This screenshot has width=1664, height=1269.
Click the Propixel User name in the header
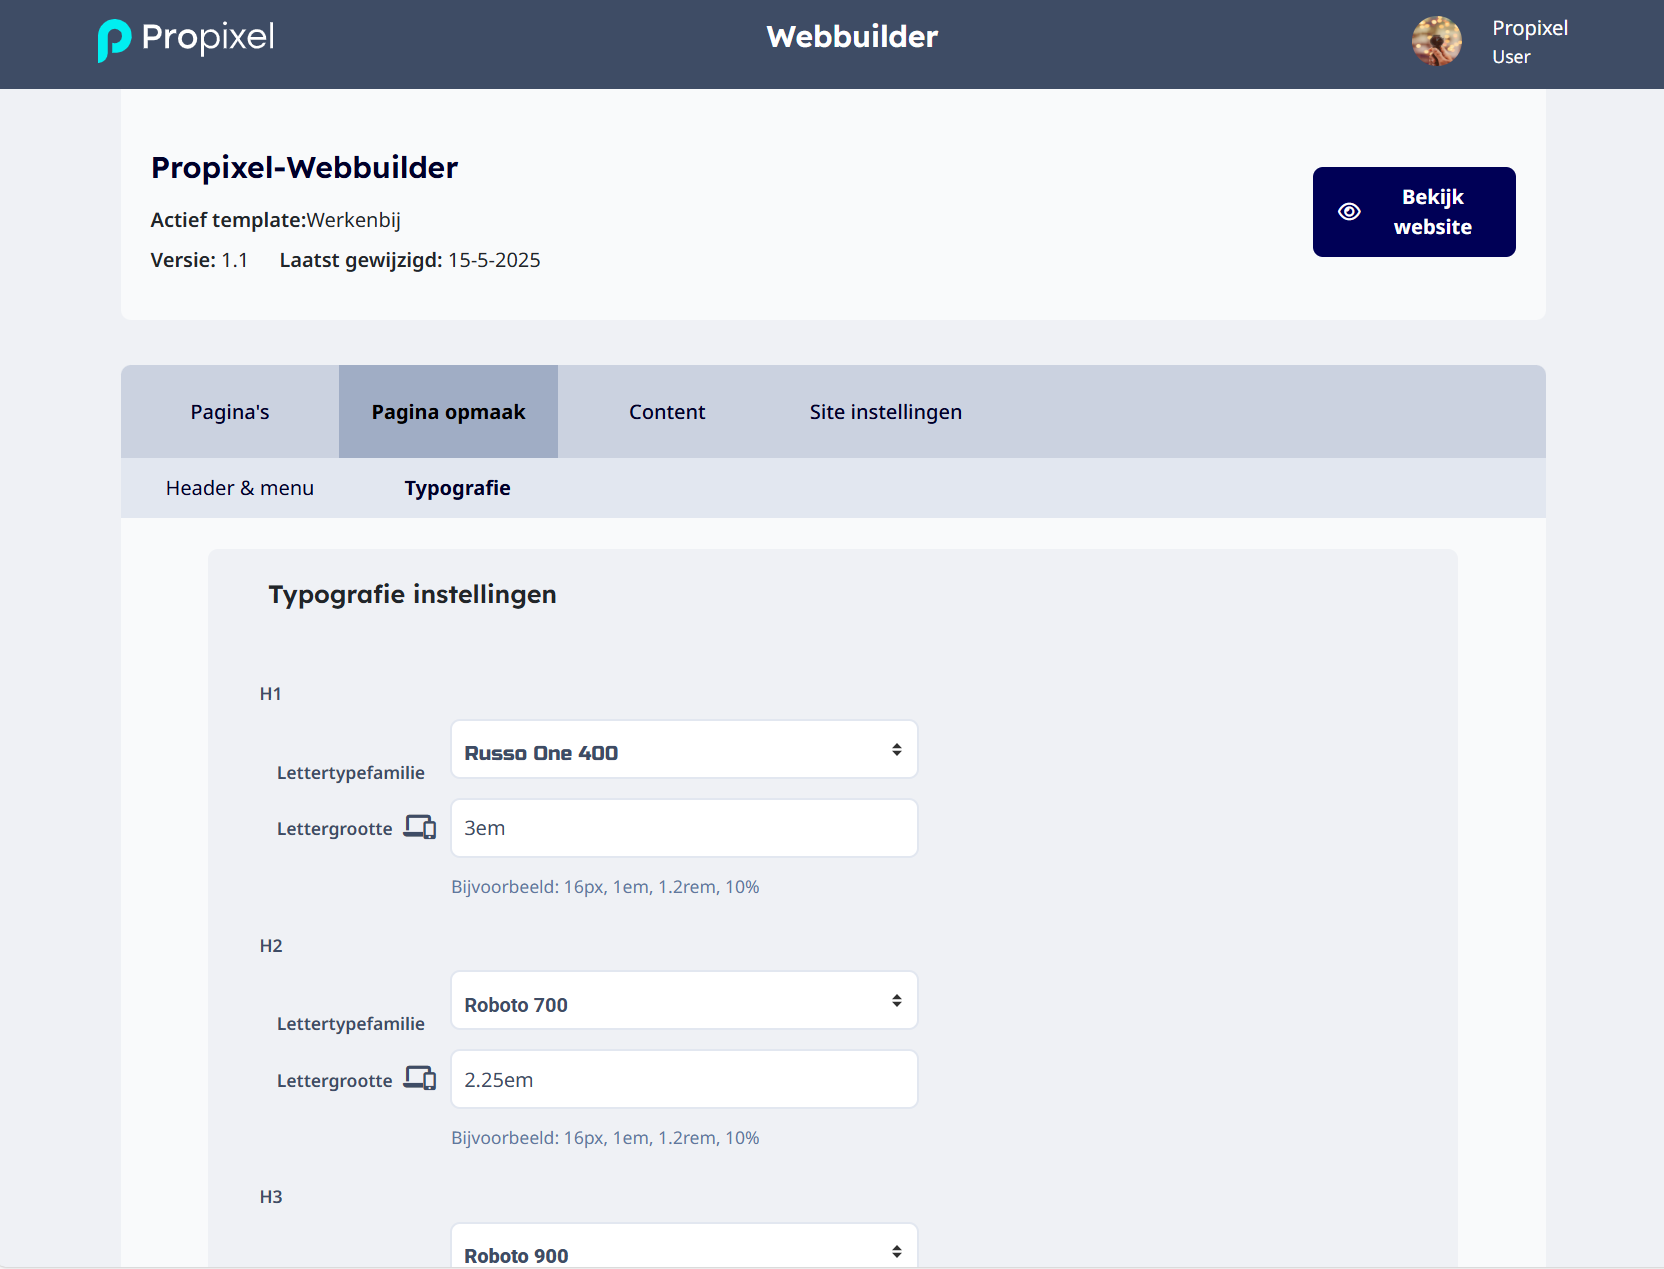pos(1530,42)
